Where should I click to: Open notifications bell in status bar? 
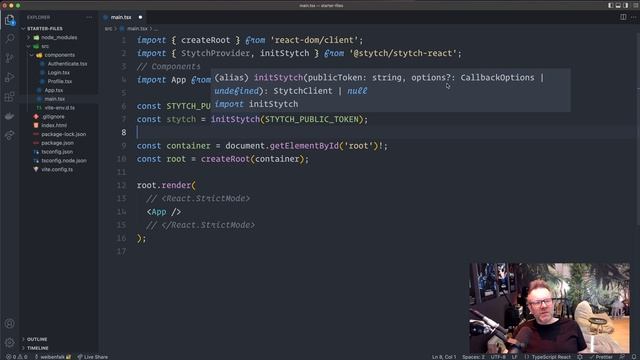point(634,357)
